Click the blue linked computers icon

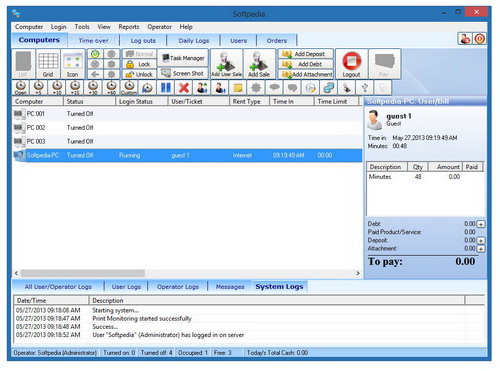[329, 88]
